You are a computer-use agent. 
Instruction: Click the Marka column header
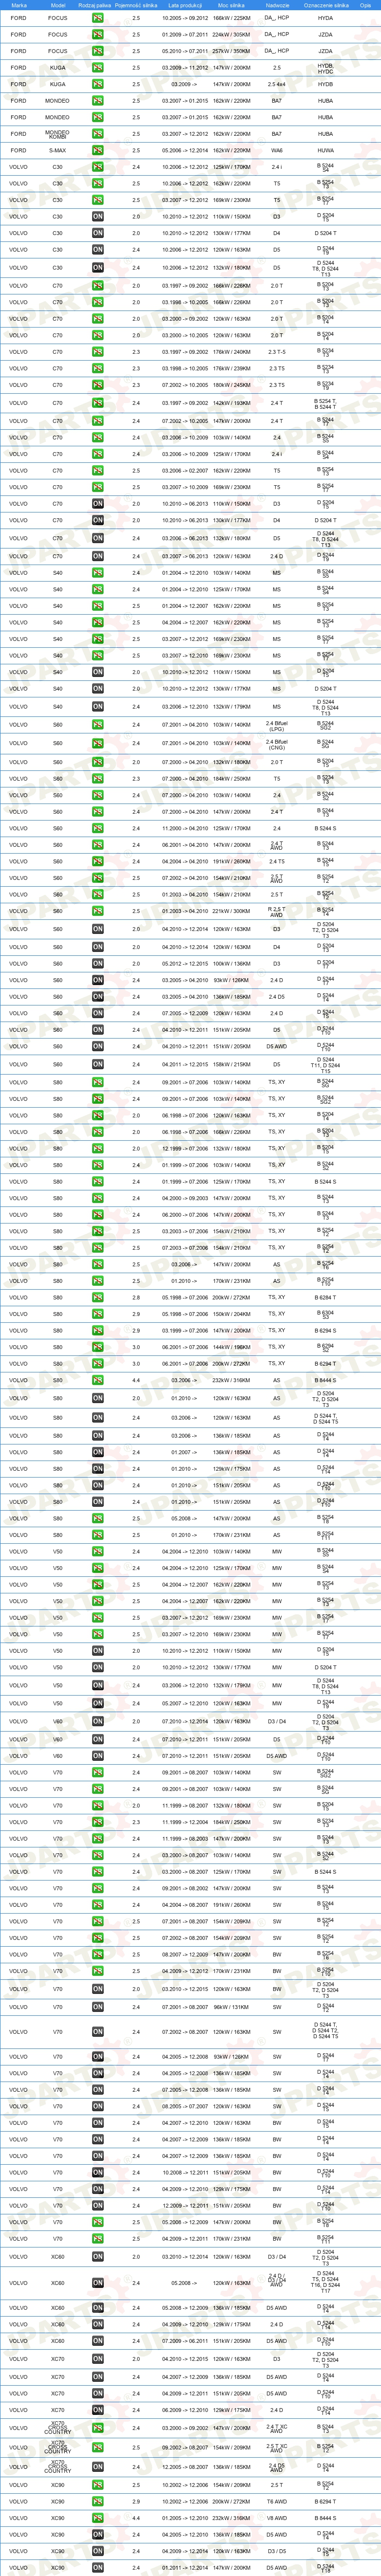[x=19, y=5]
